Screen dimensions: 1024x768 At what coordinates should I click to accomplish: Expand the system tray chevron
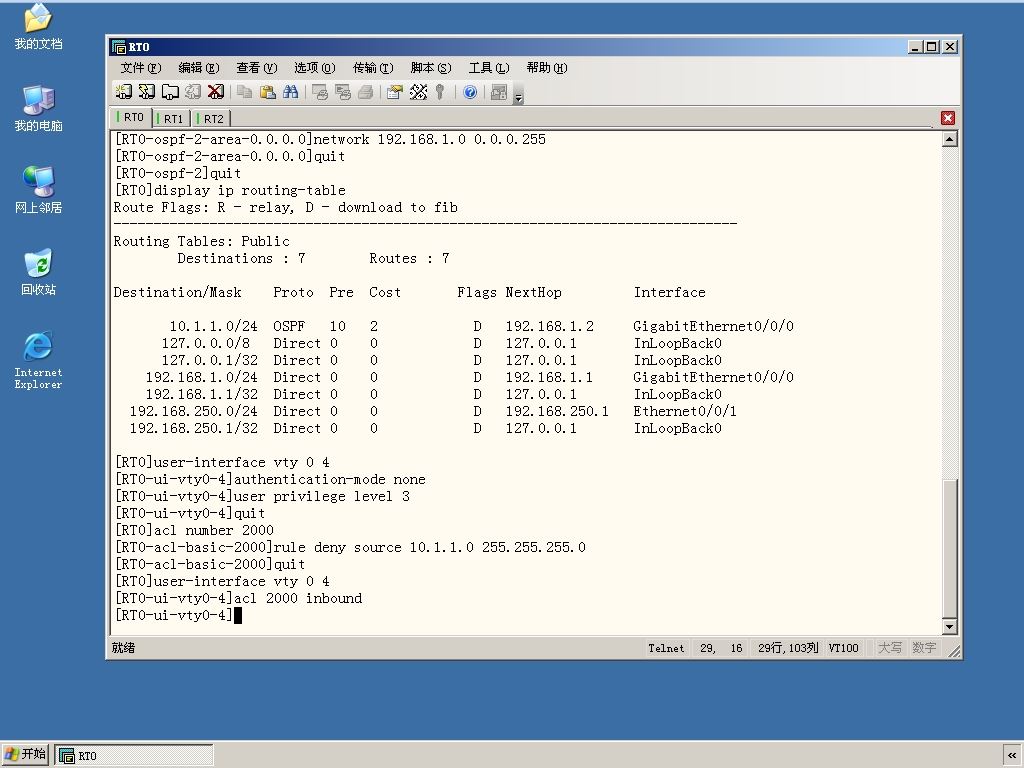pyautogui.click(x=1012, y=756)
